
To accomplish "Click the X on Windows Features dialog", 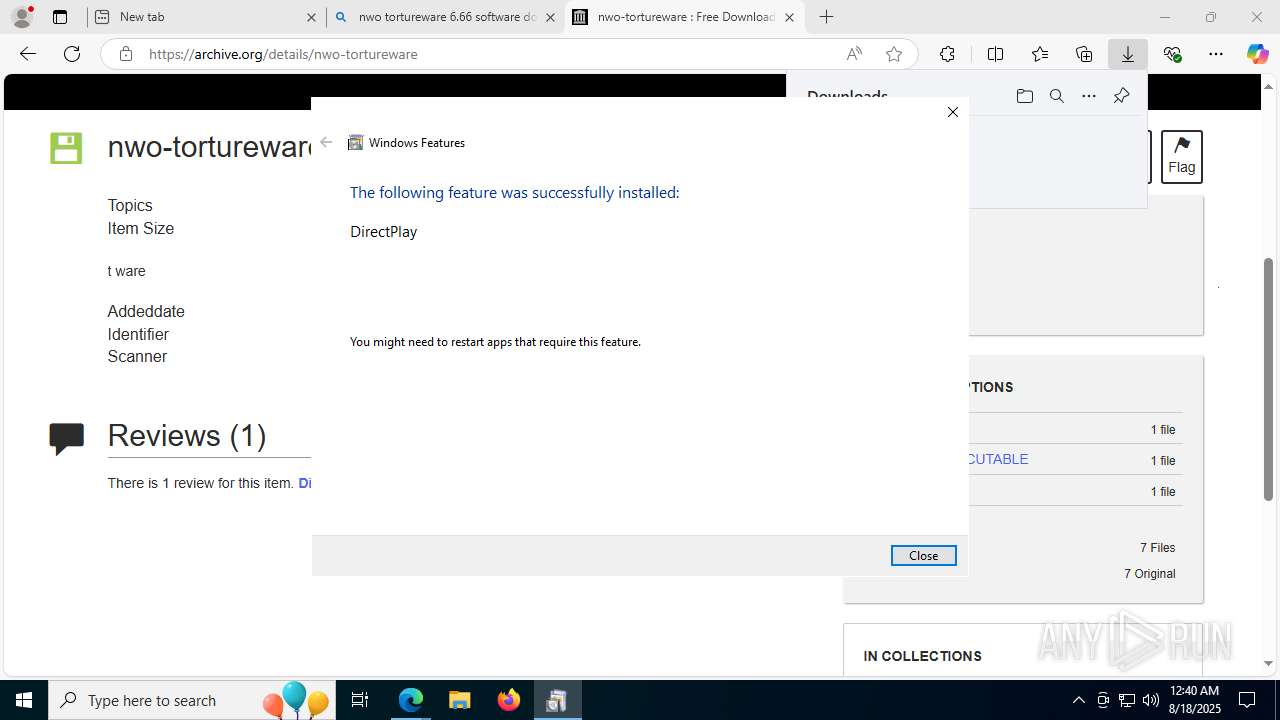I will 953,112.
